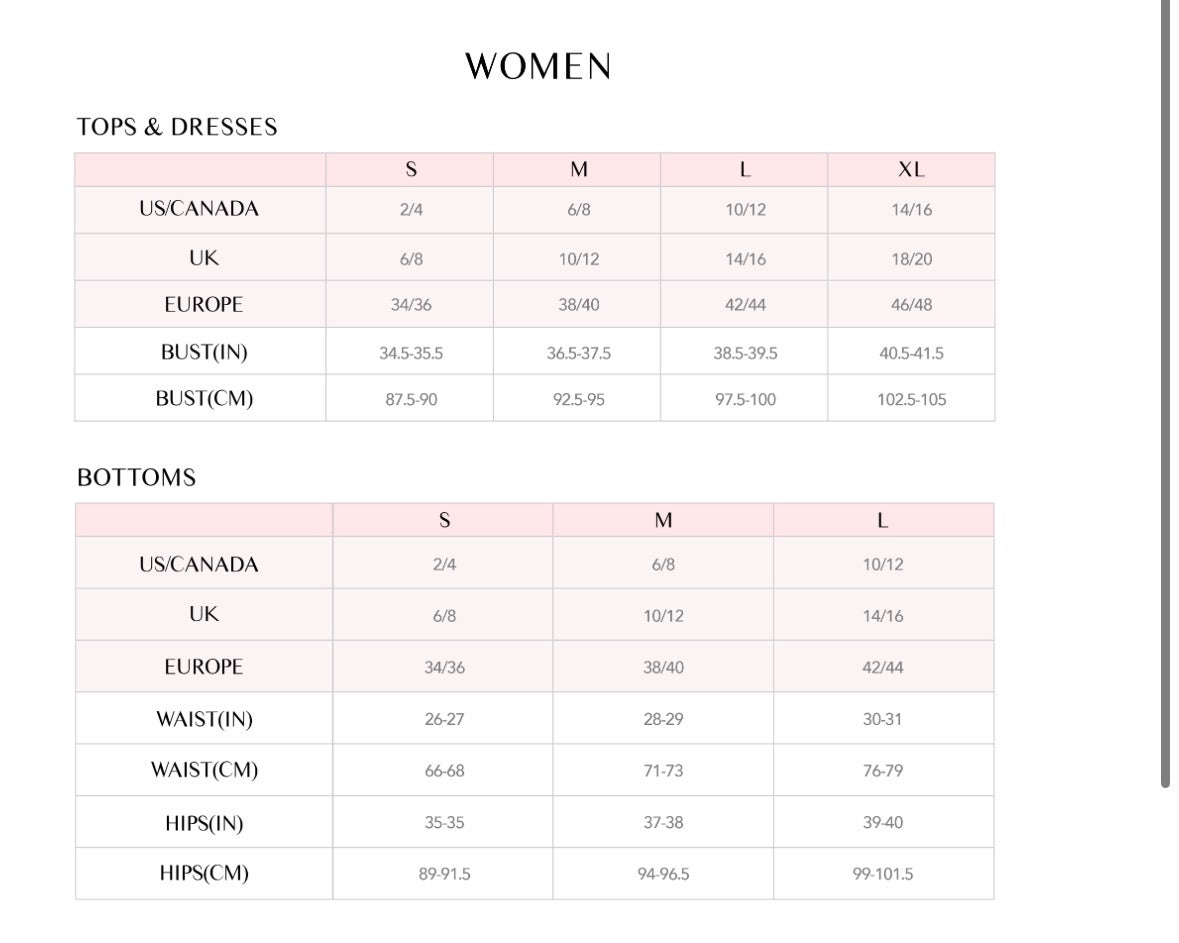Image resolution: width=1179 pixels, height=943 pixels.
Task: Click the WAIST(IN) row label
Action: [x=204, y=719]
